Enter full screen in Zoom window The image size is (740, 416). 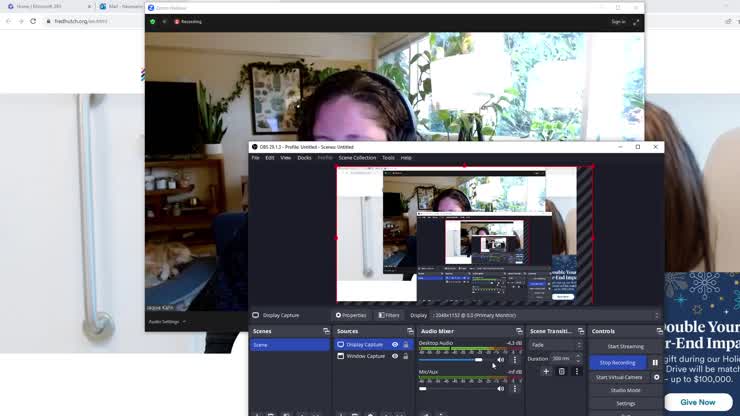point(635,21)
